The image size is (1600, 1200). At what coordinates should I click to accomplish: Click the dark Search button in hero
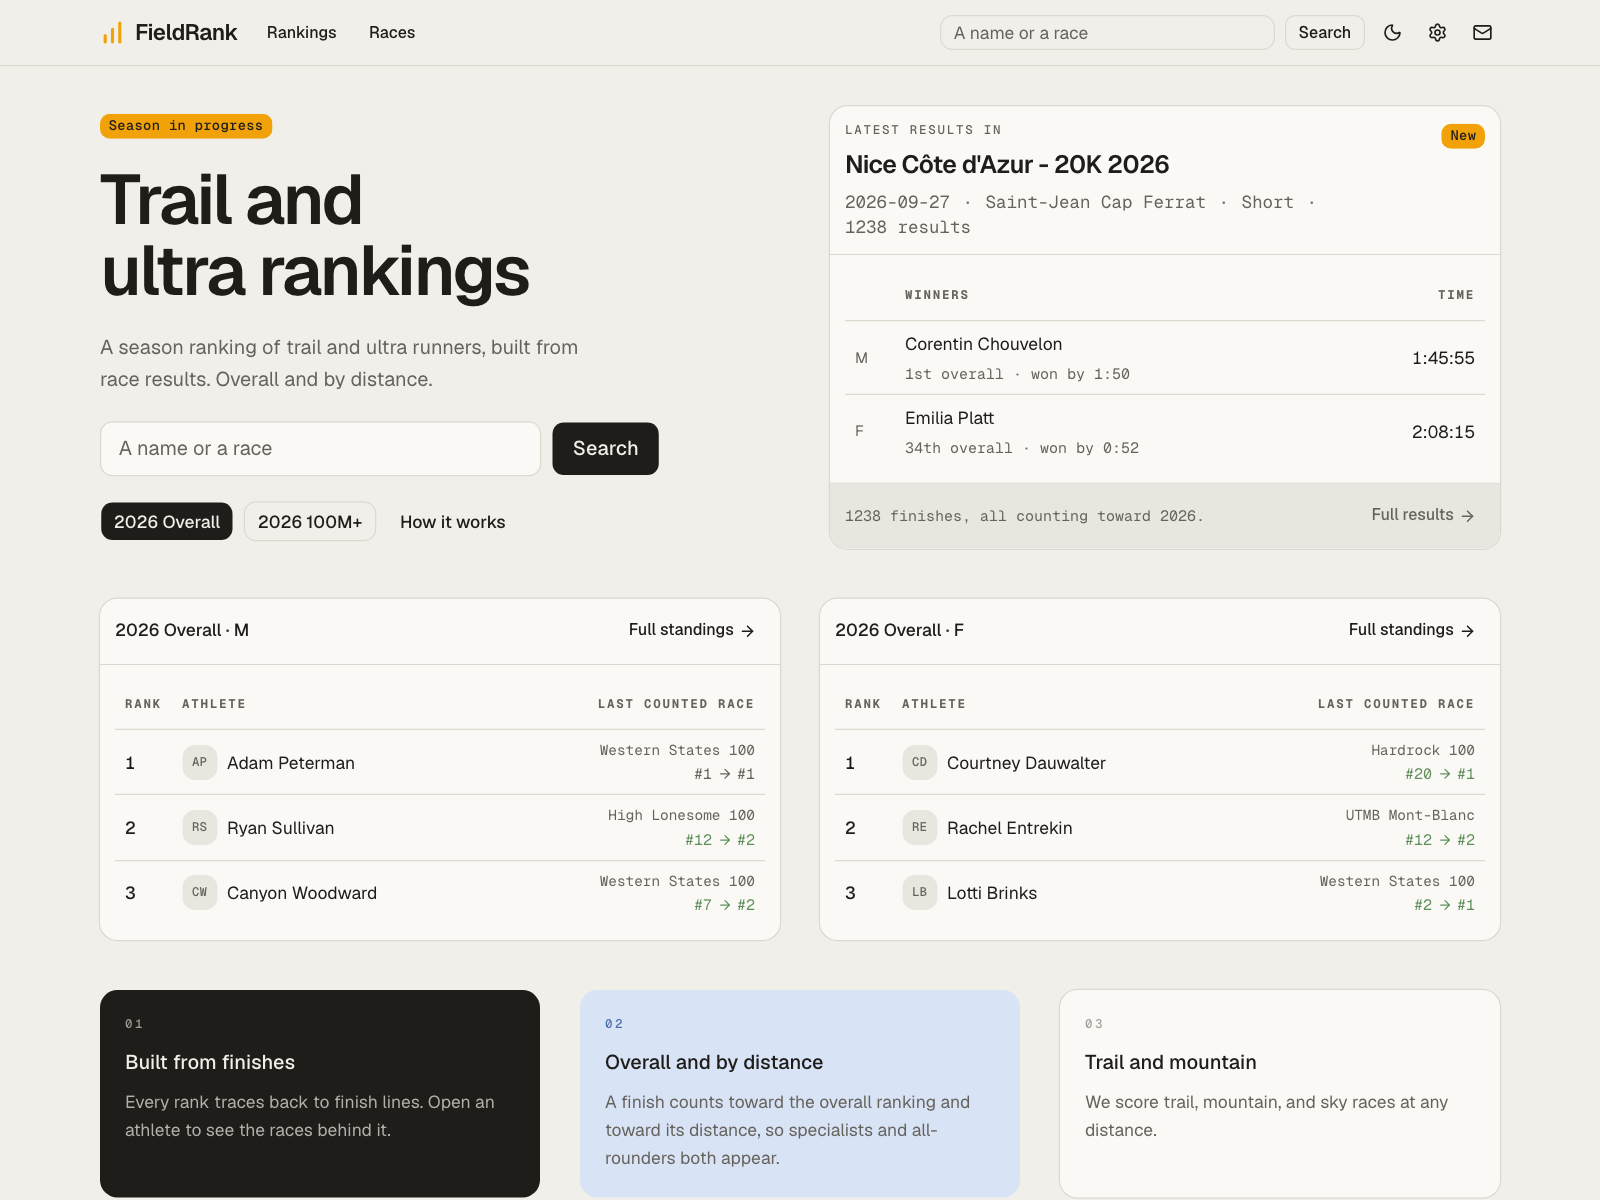pyautogui.click(x=605, y=448)
